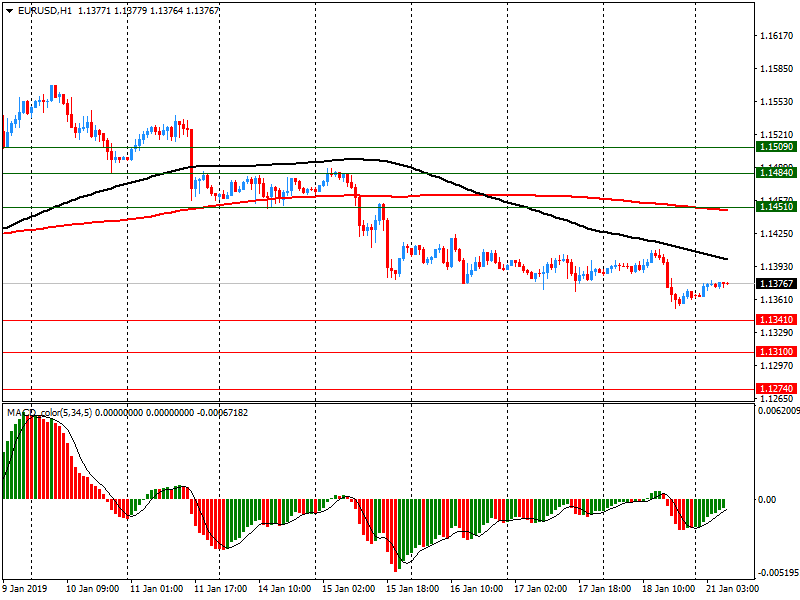Viewport: 800px width, 600px height.
Task: Click the red 1.12740 support level label
Action: [x=777, y=389]
